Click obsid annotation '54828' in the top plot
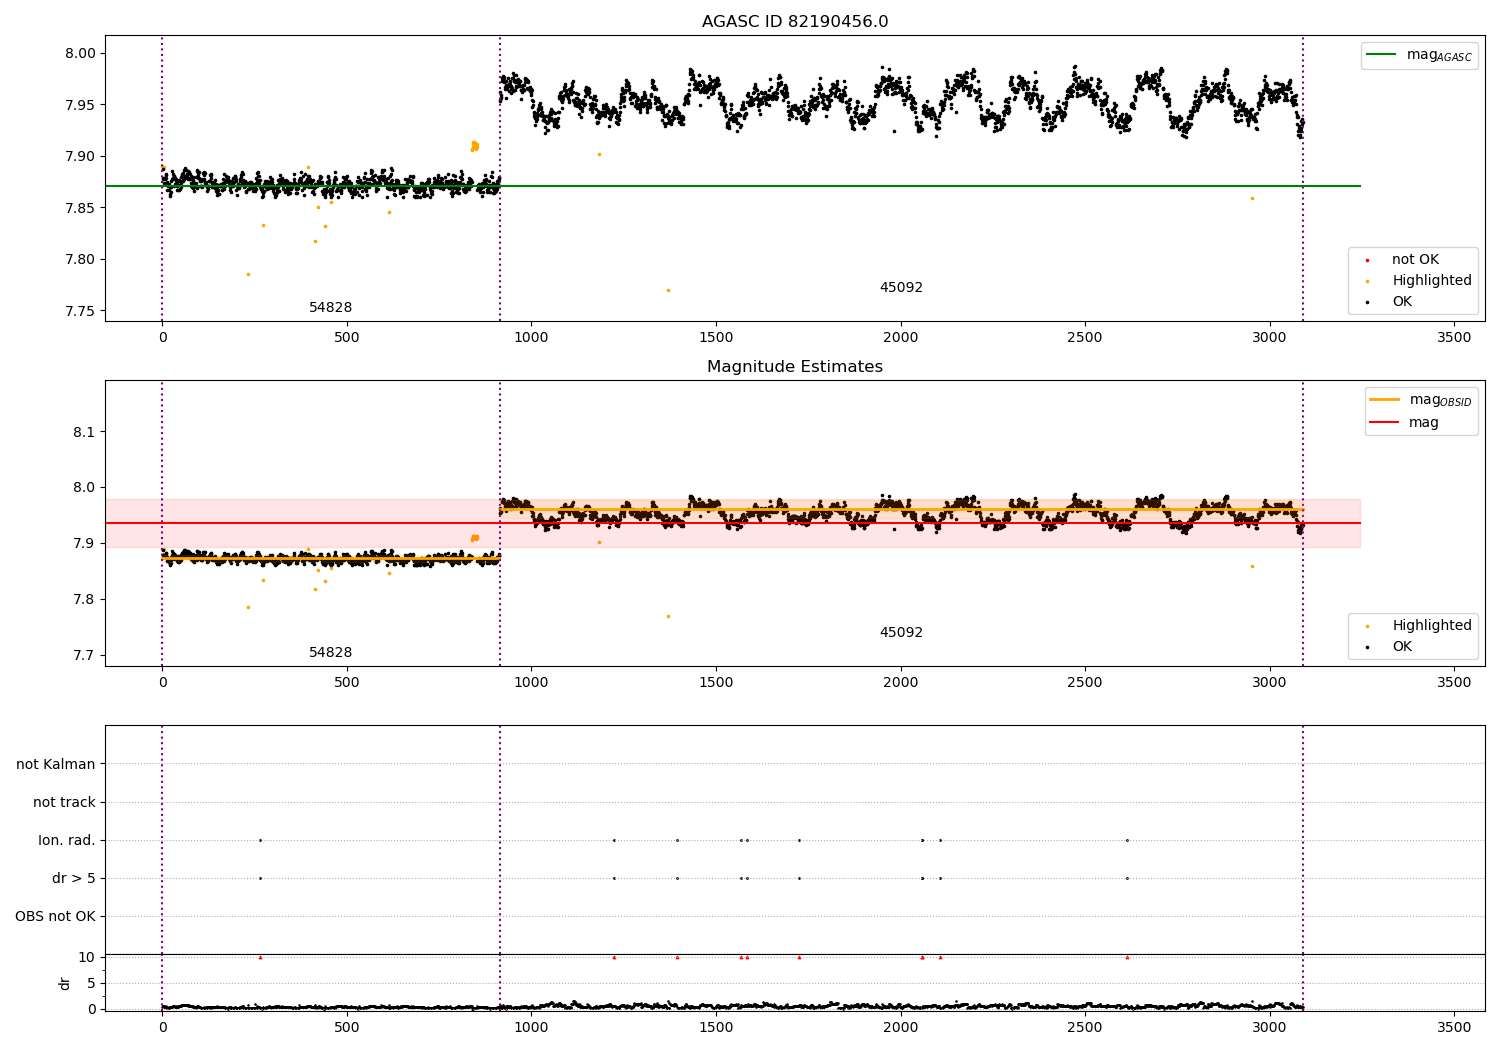This screenshot has width=1500, height=1050. [330, 308]
